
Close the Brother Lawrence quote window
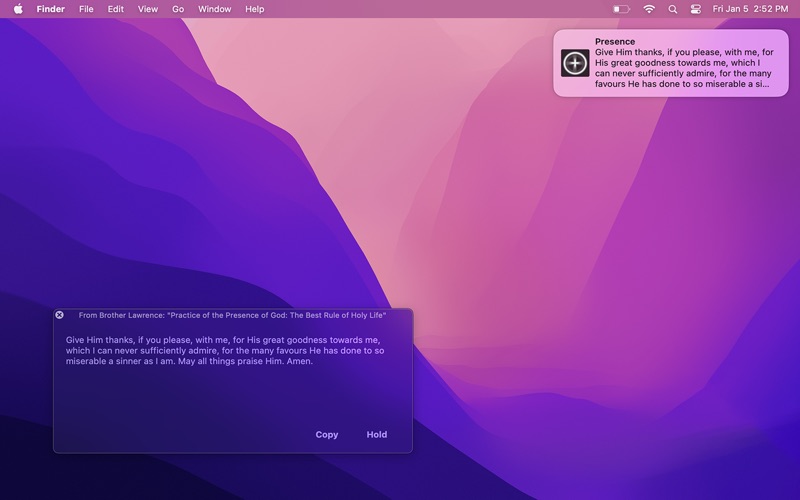pos(60,315)
